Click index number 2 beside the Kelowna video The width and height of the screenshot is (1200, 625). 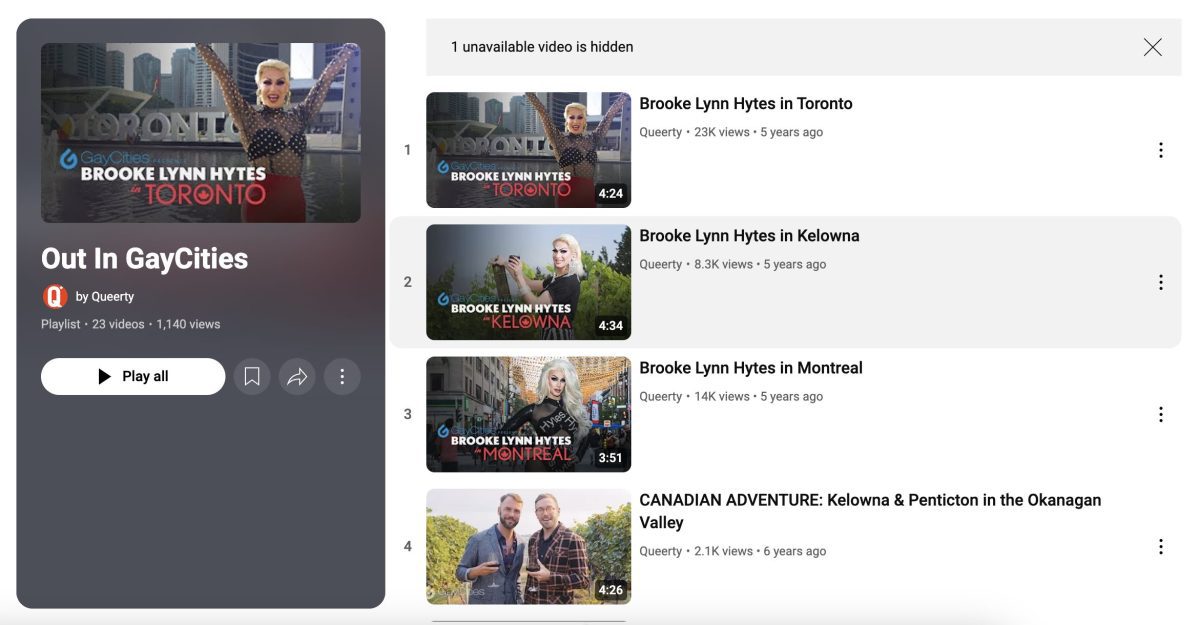pos(407,282)
